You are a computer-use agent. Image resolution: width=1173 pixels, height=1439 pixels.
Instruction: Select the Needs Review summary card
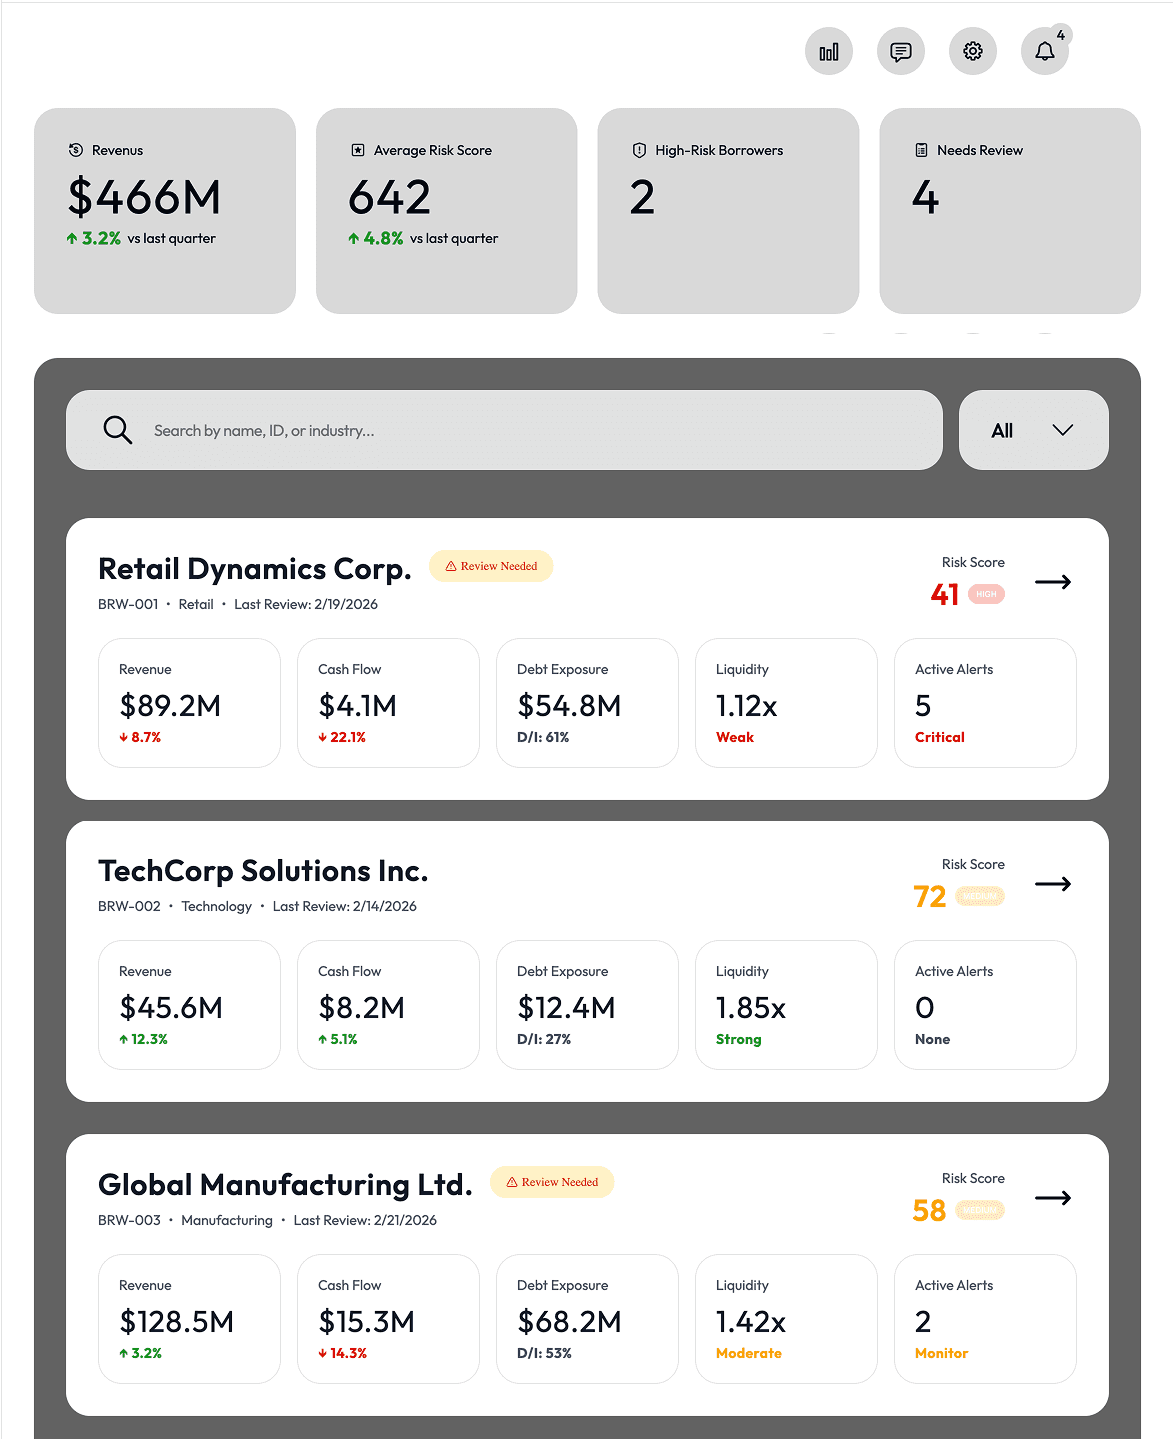1010,211
